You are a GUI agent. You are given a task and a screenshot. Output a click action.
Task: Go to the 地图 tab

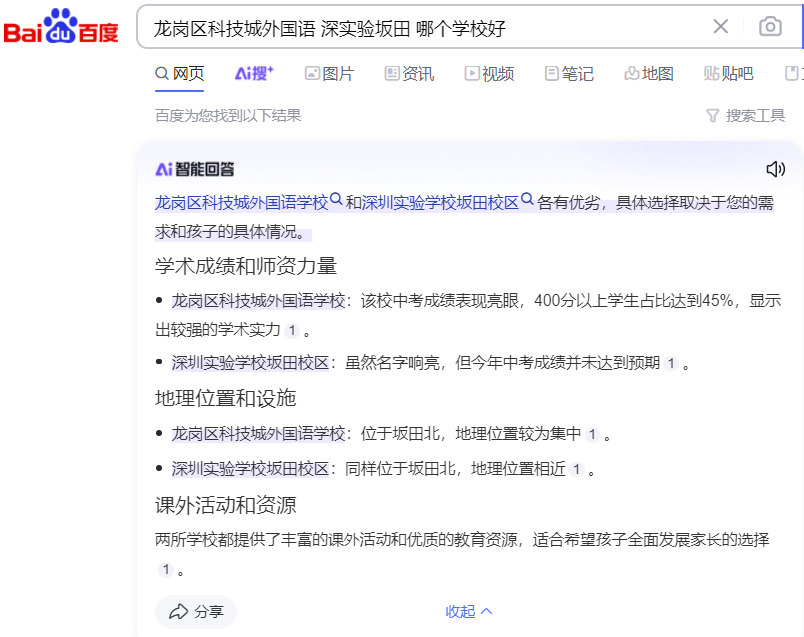point(648,73)
